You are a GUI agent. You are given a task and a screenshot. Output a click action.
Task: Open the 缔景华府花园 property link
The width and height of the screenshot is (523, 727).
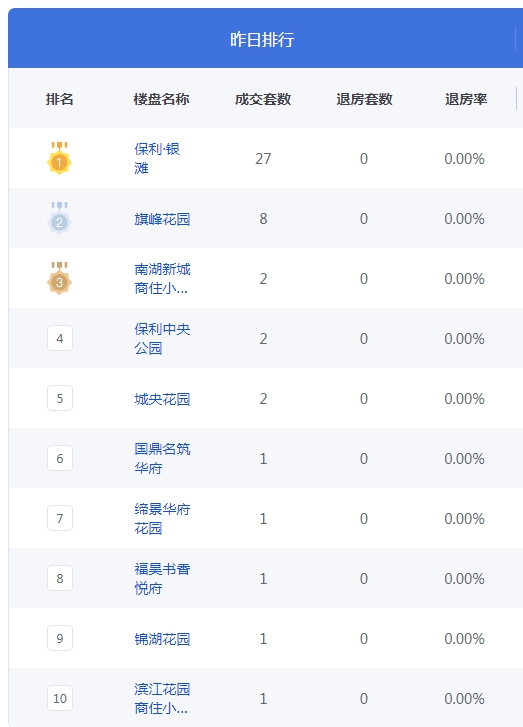click(x=162, y=518)
